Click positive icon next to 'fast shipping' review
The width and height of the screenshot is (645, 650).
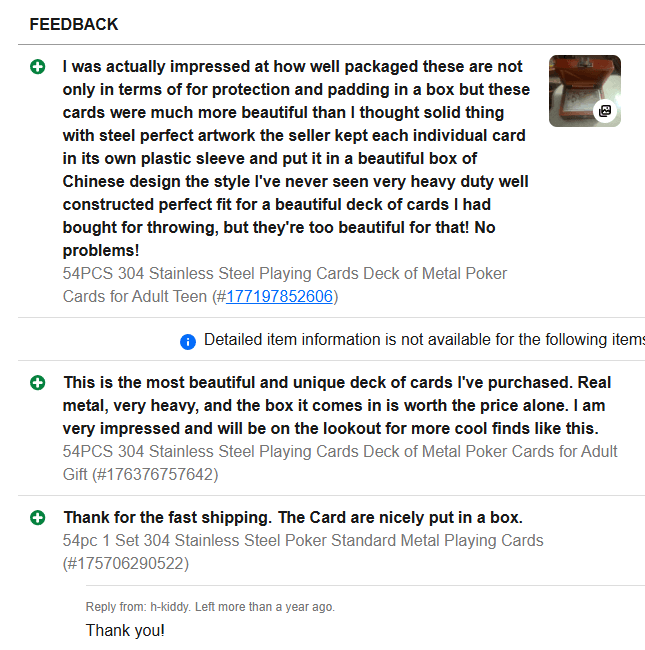pyautogui.click(x=38, y=518)
